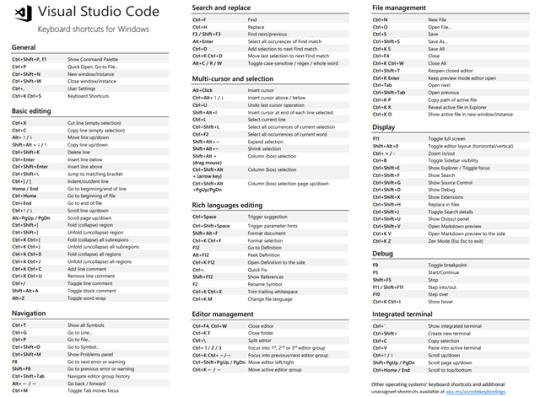
Task: Click the "Shrink selection" entry
Action: (x=264, y=149)
